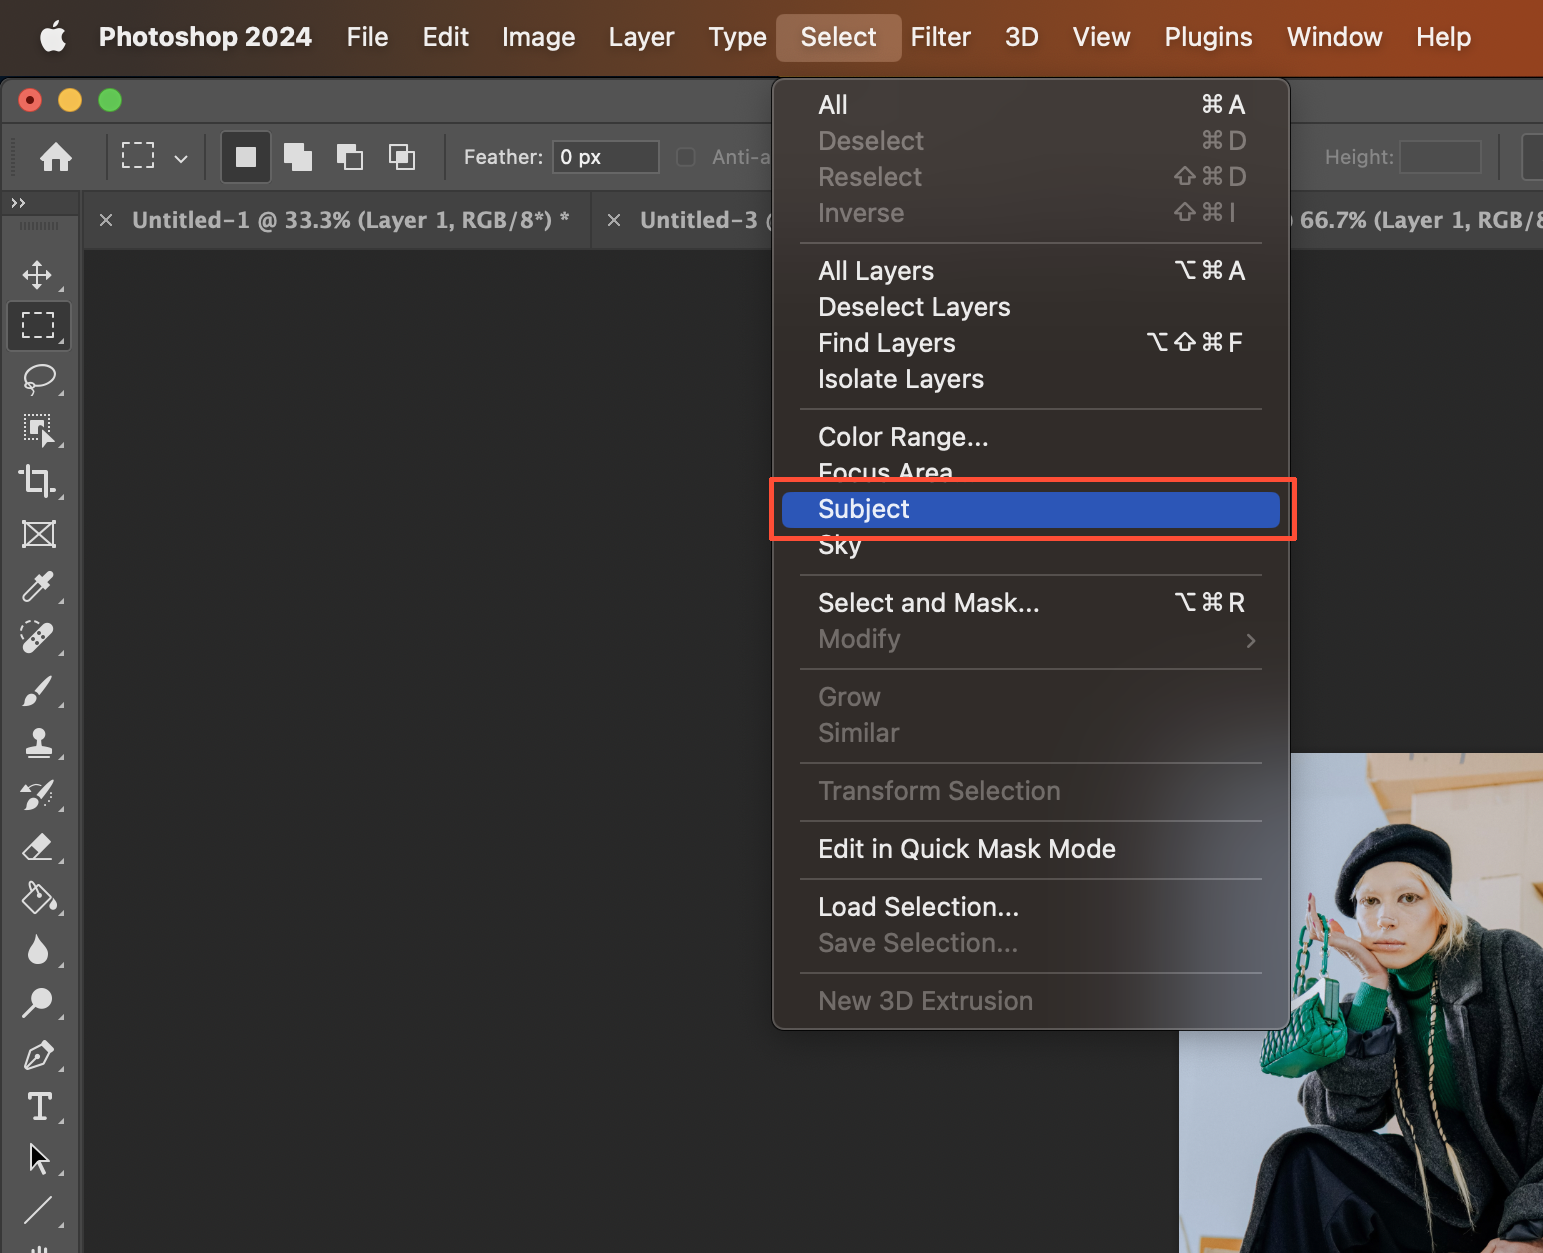Image resolution: width=1543 pixels, height=1253 pixels.
Task: Close the Untitled-3 document tab
Action: [x=614, y=220]
